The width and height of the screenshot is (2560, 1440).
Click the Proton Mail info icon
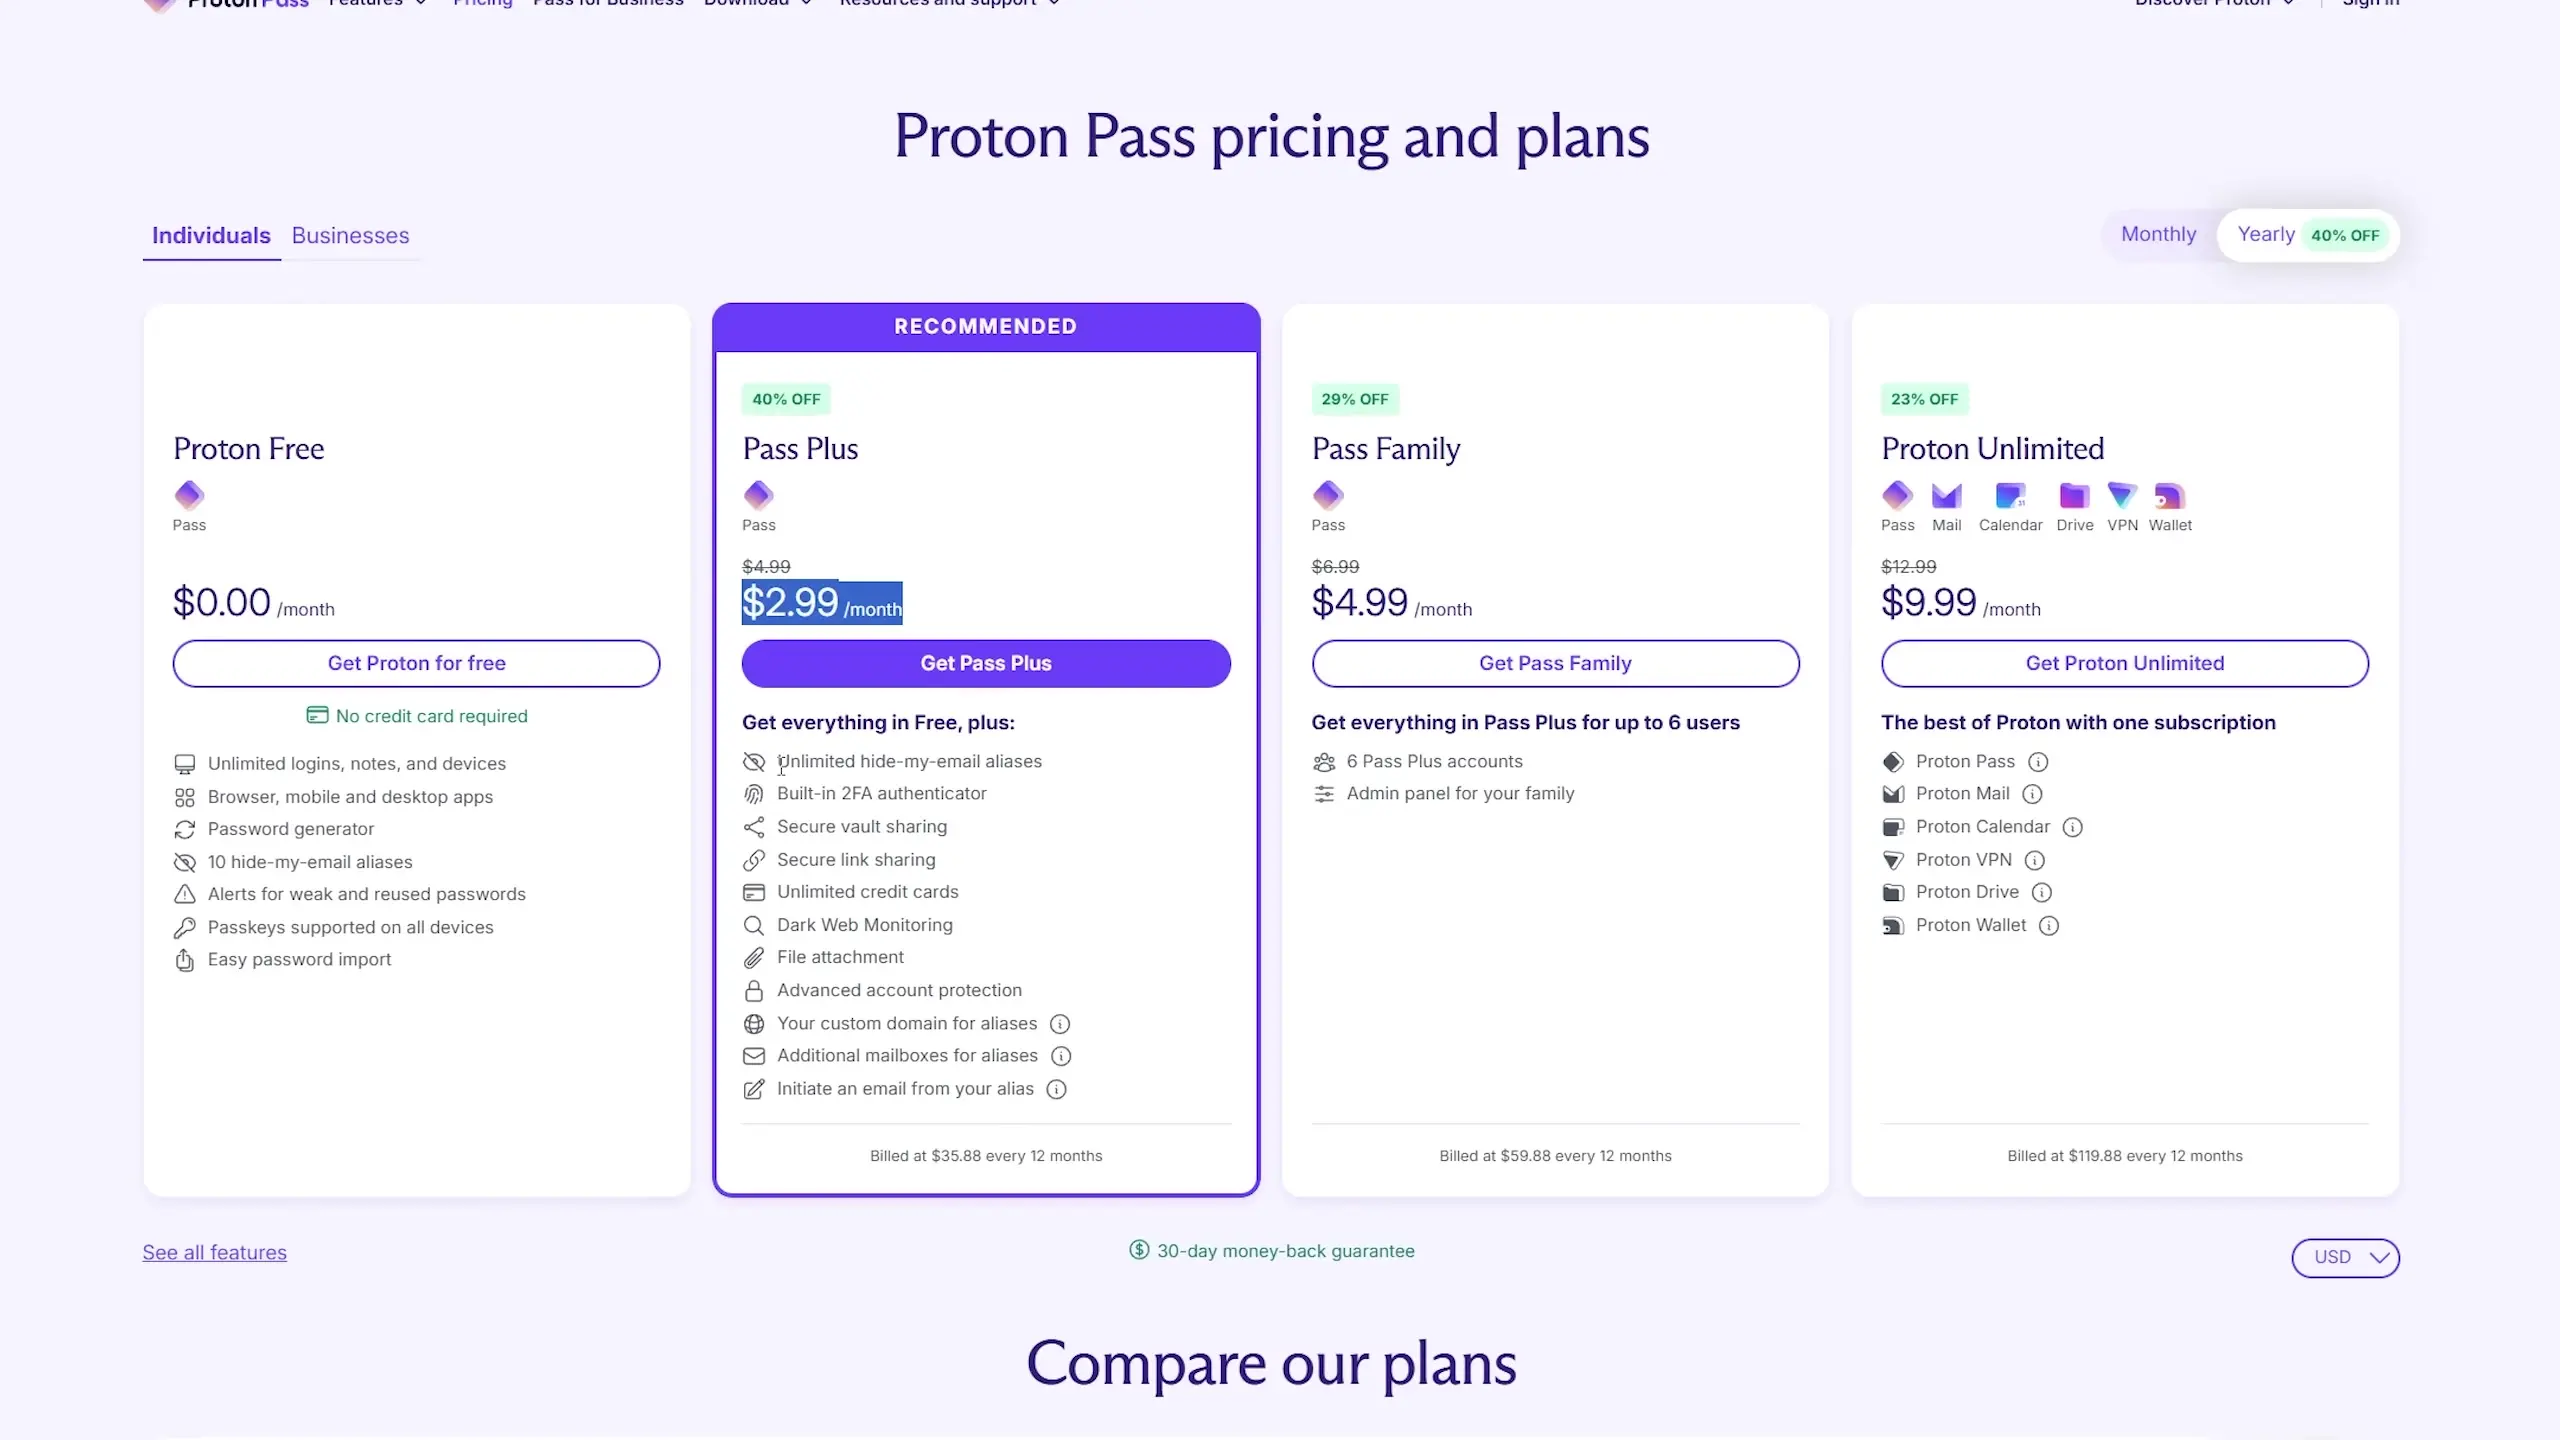2032,794
